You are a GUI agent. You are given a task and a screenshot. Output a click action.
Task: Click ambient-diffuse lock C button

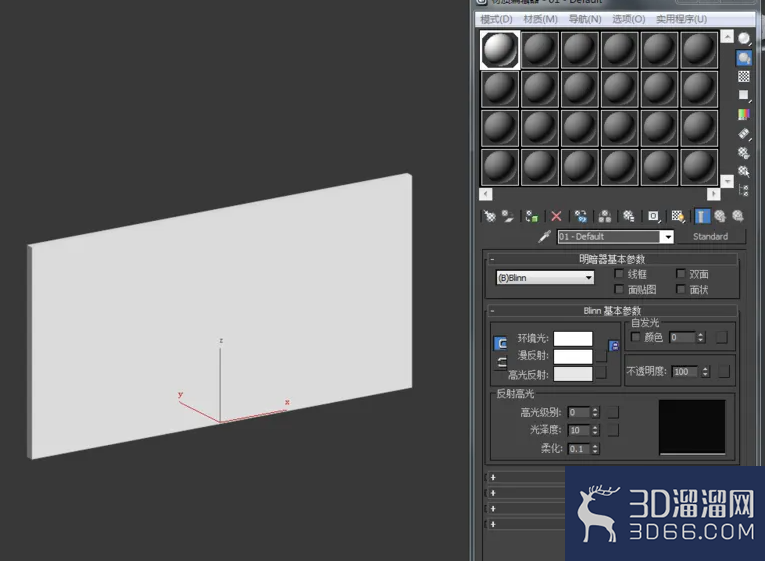501,343
